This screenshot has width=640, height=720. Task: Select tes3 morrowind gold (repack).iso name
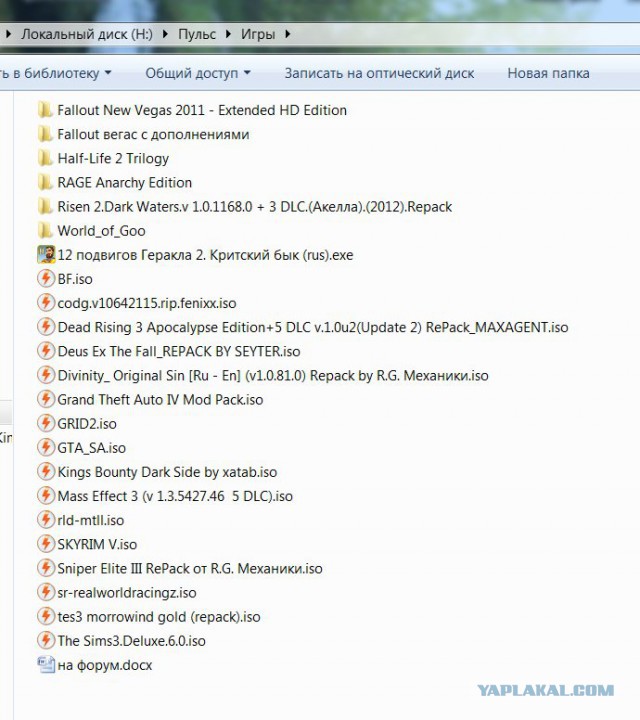(159, 616)
